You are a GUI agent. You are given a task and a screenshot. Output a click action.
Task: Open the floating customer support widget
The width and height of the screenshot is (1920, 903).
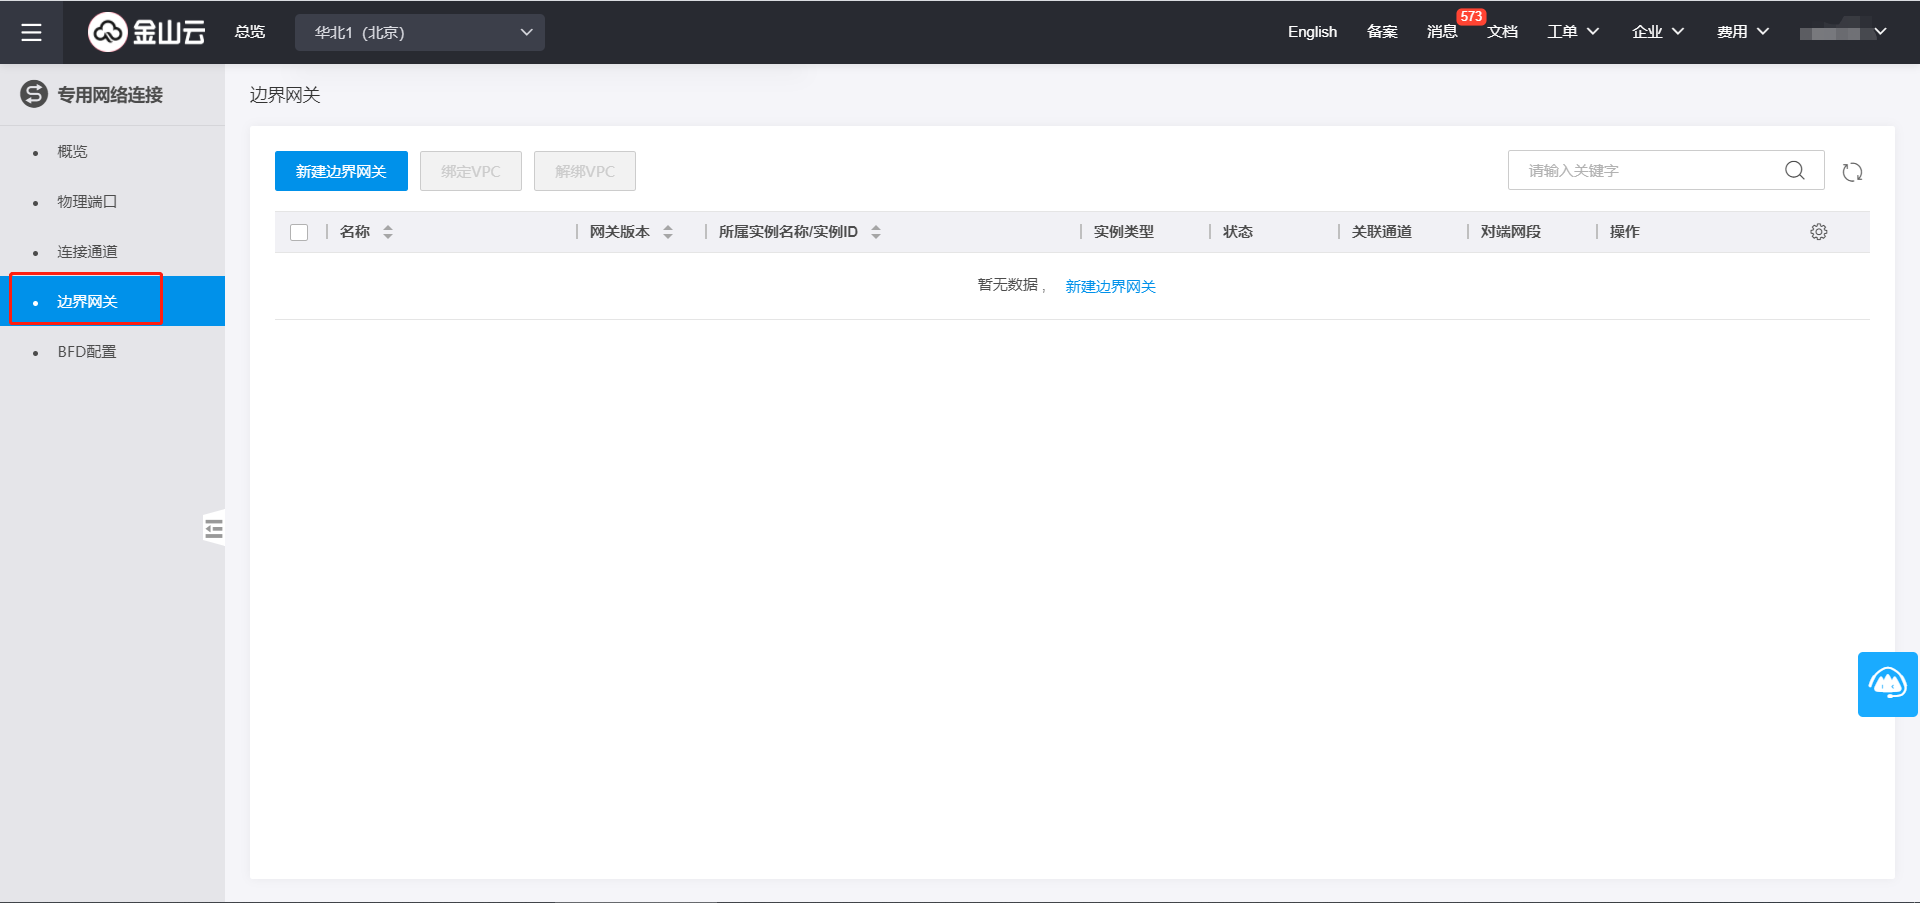tap(1887, 684)
